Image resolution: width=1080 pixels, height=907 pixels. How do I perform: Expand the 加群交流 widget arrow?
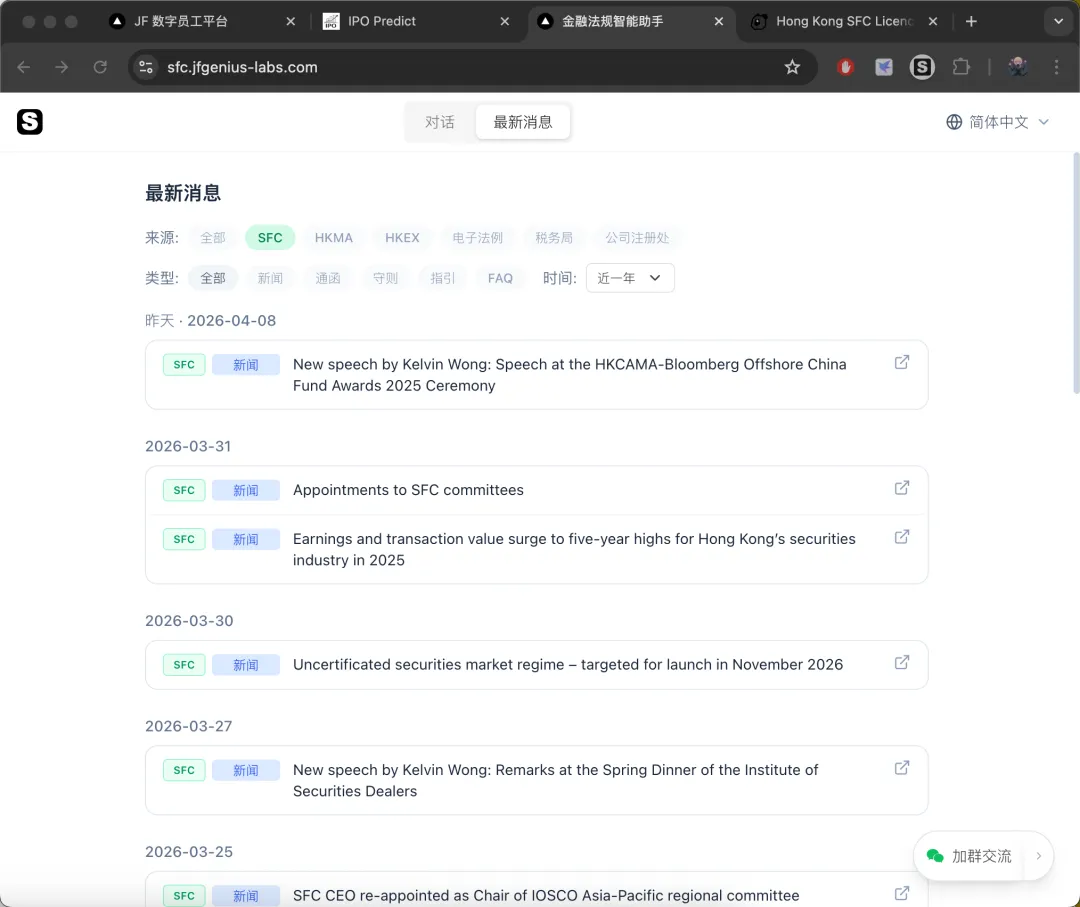1039,856
